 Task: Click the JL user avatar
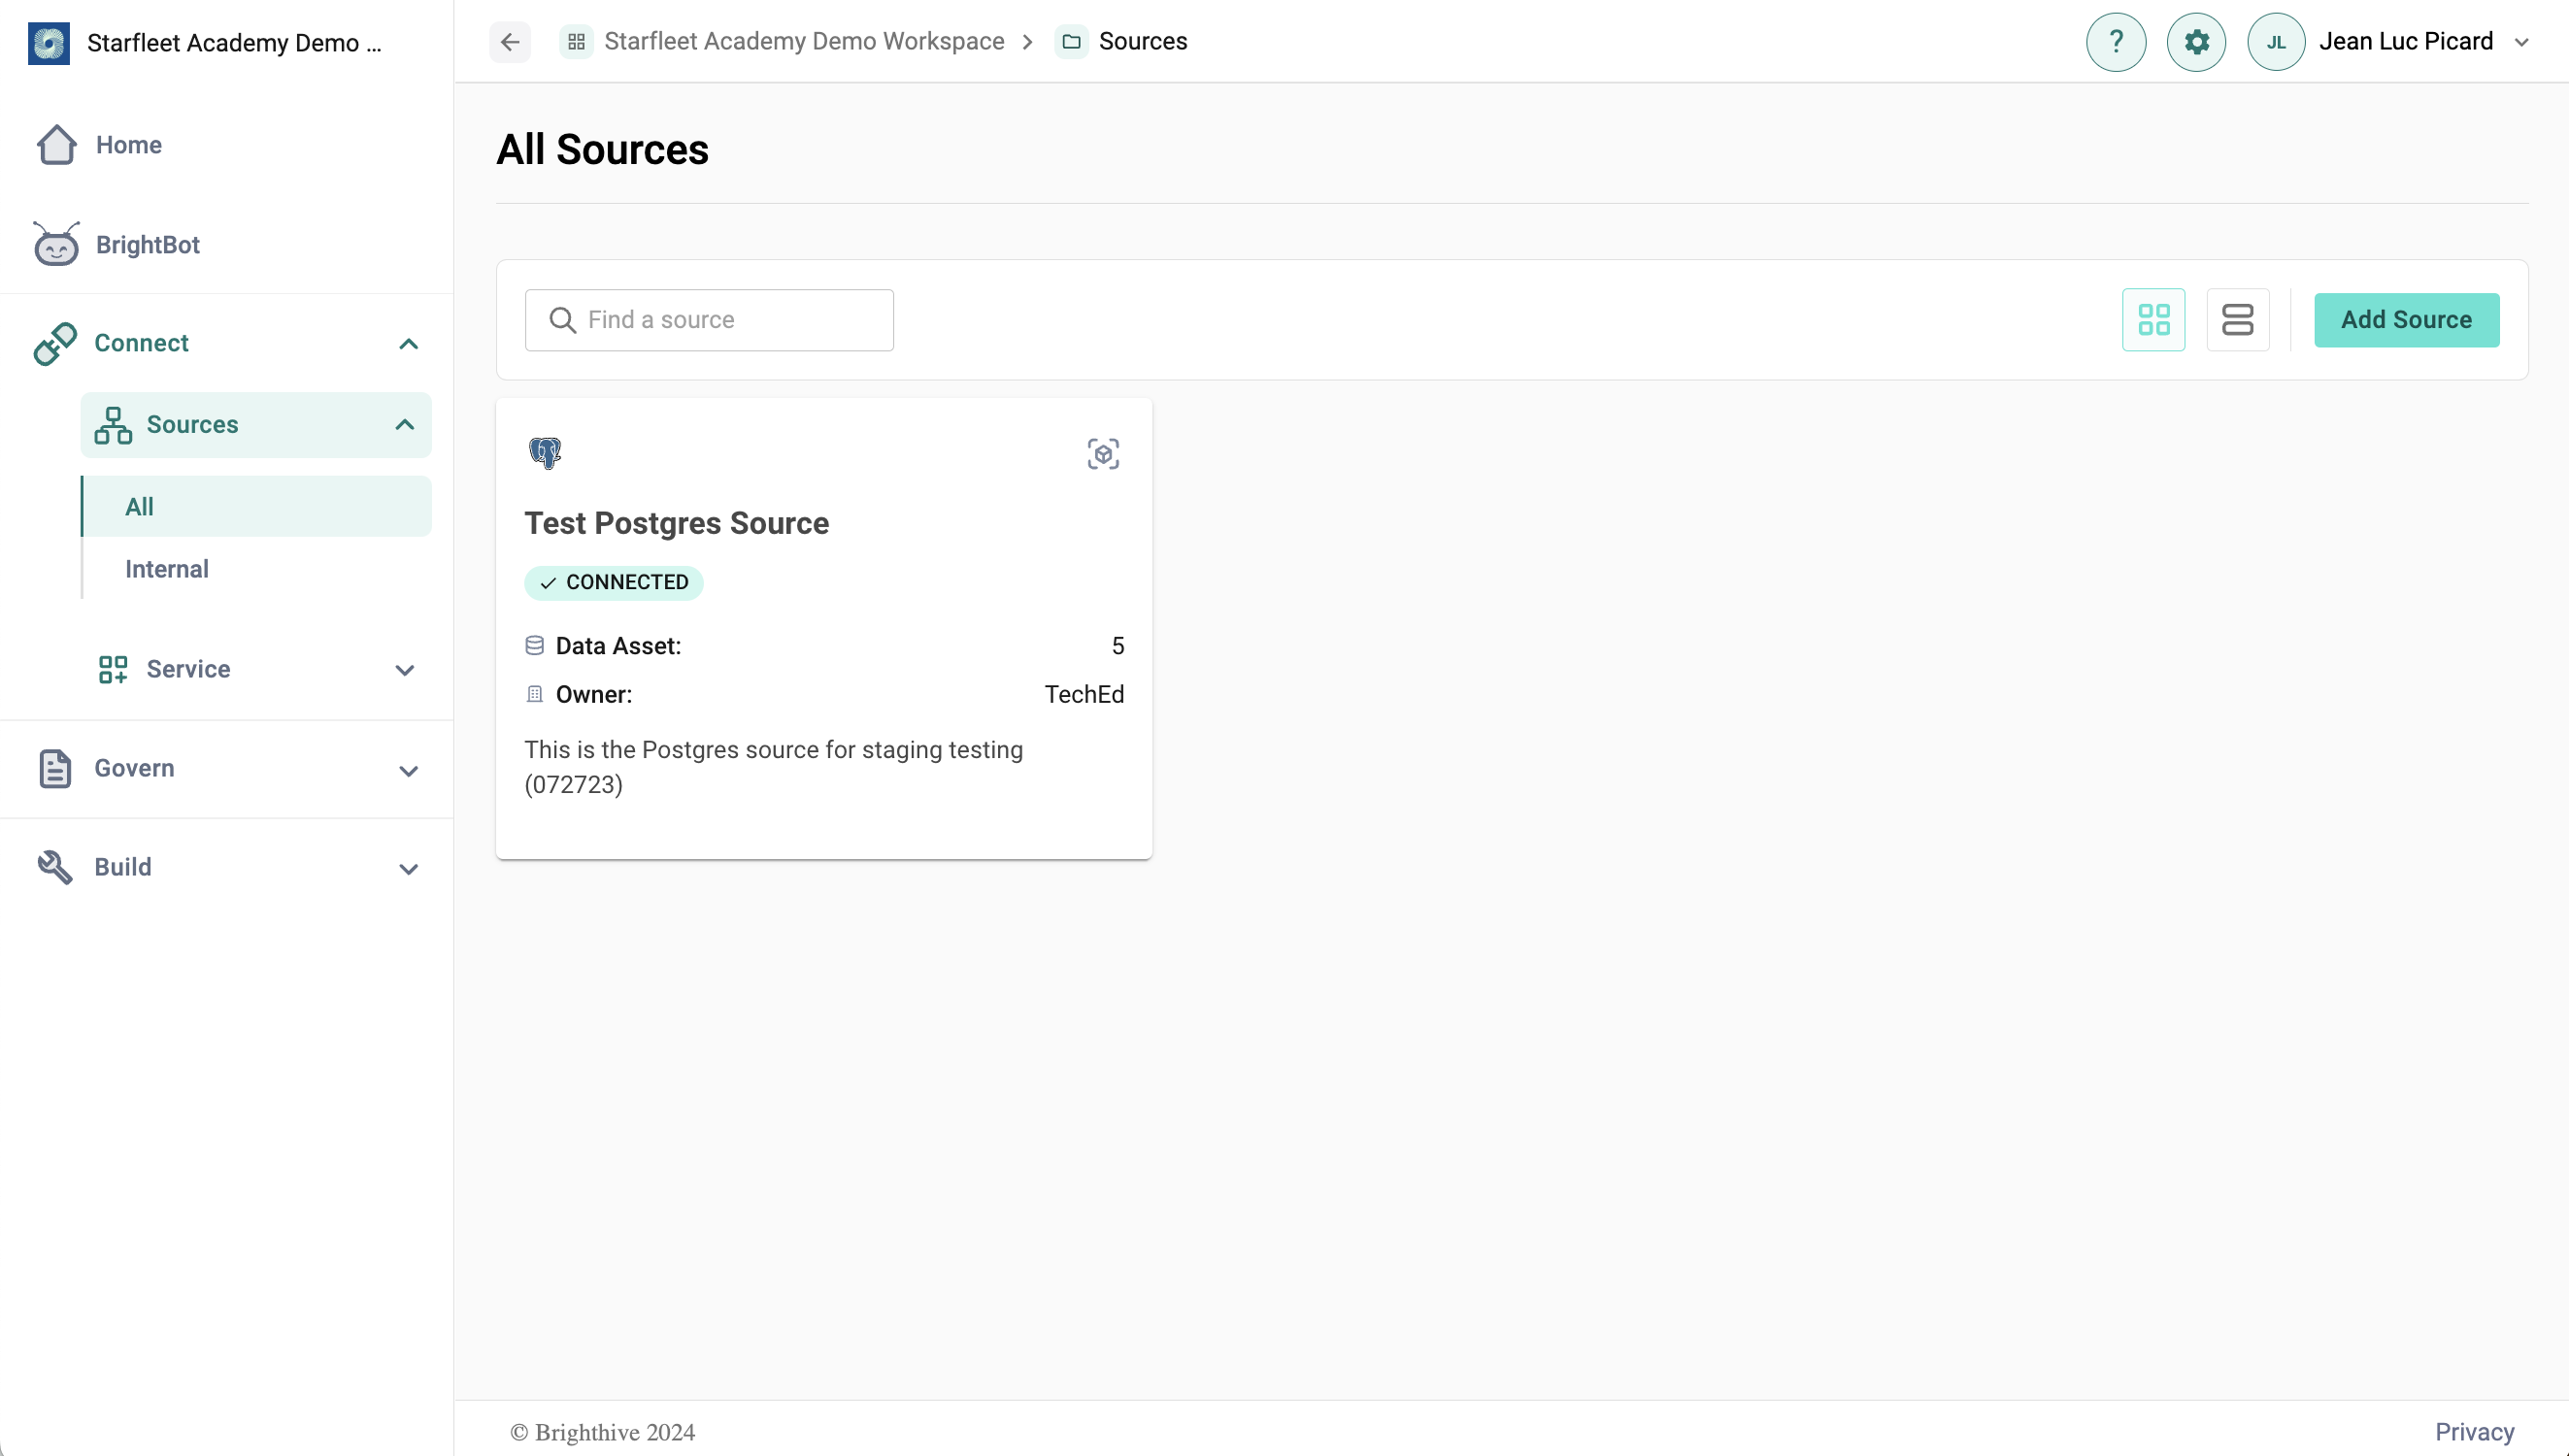point(2276,42)
